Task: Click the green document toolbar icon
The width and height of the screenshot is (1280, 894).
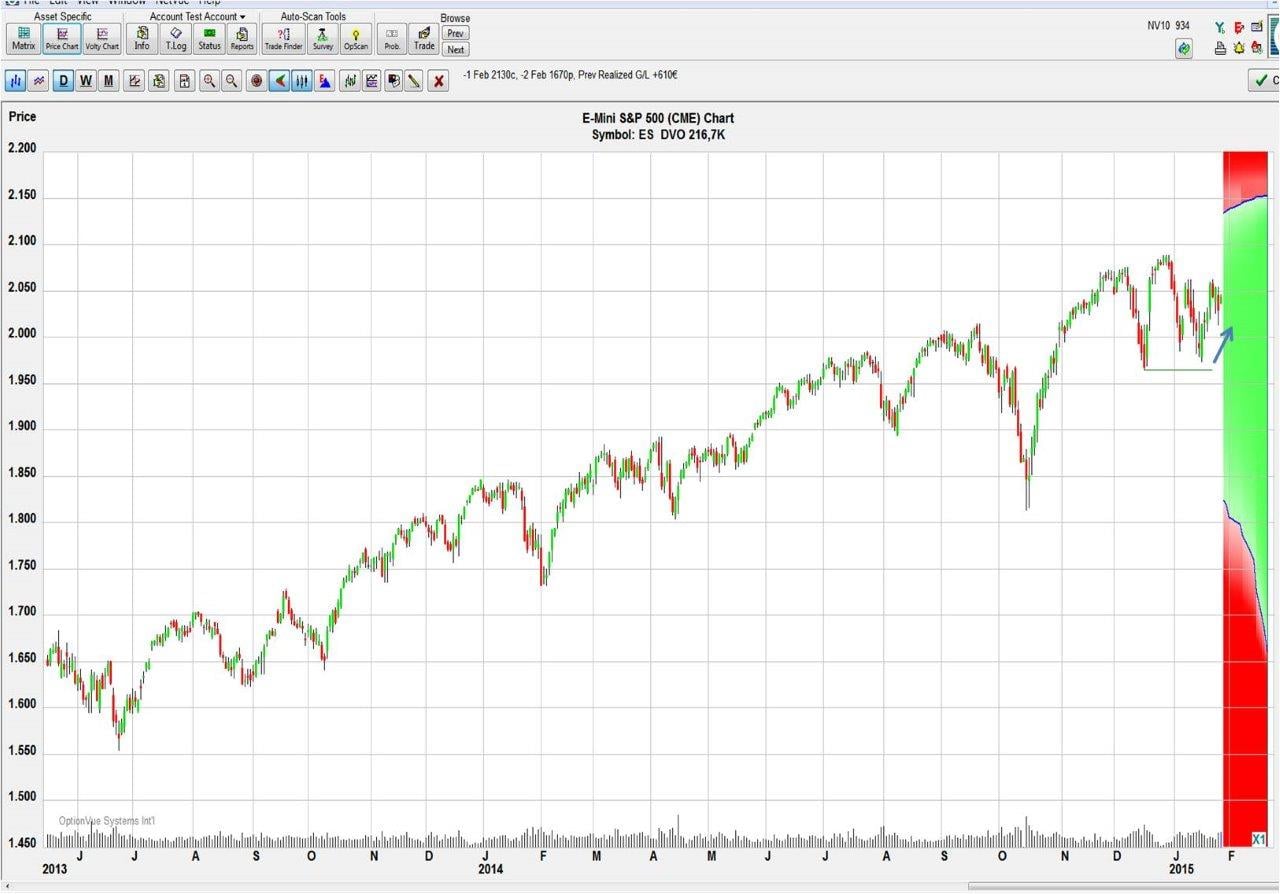Action: [x=159, y=81]
